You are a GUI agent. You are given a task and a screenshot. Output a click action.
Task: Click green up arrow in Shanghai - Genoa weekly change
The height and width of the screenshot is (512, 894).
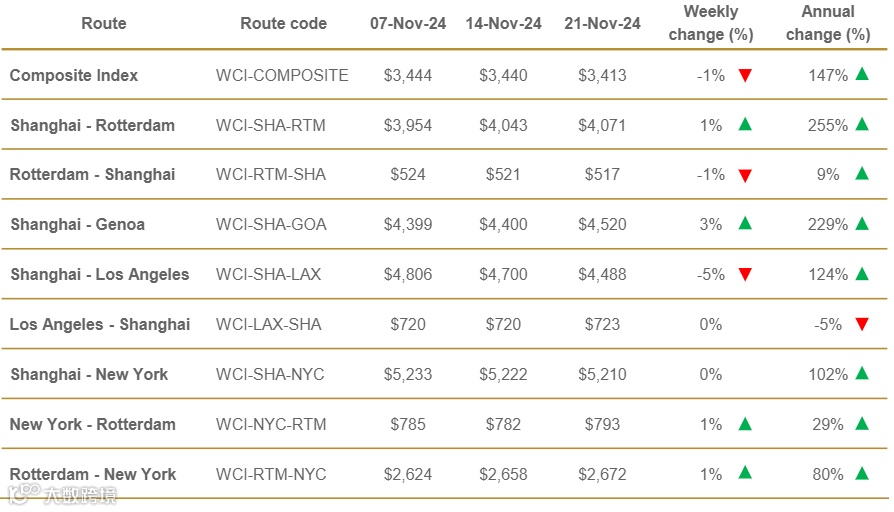(744, 224)
